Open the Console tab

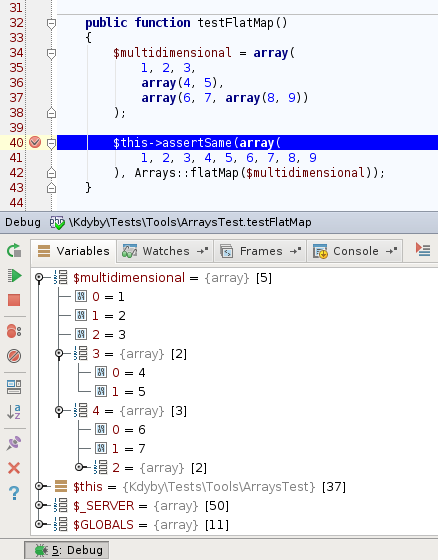pyautogui.click(x=355, y=251)
